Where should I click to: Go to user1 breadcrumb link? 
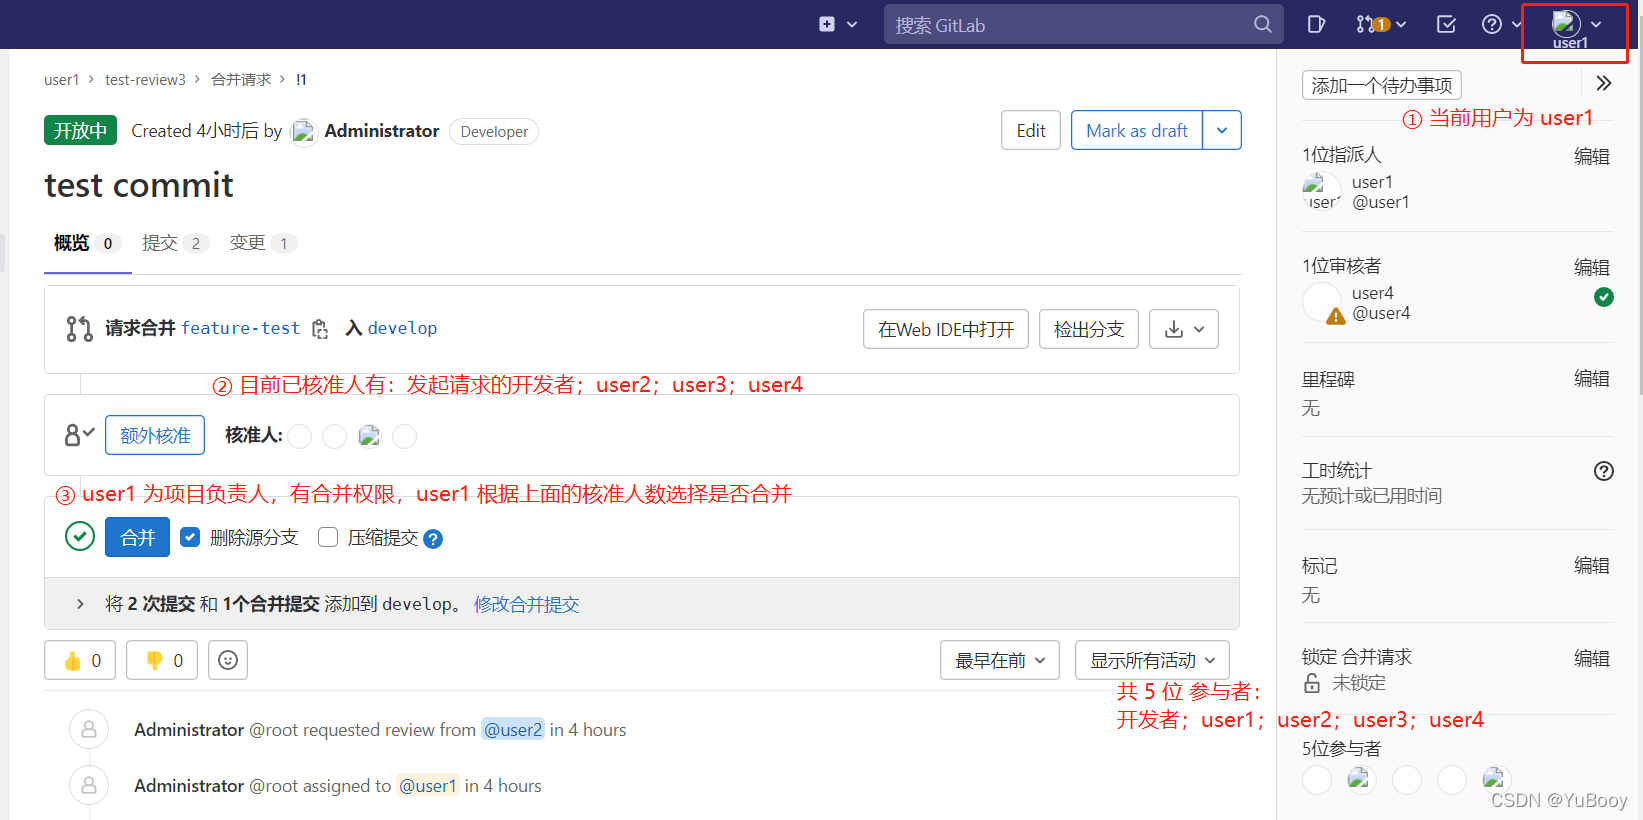point(61,79)
